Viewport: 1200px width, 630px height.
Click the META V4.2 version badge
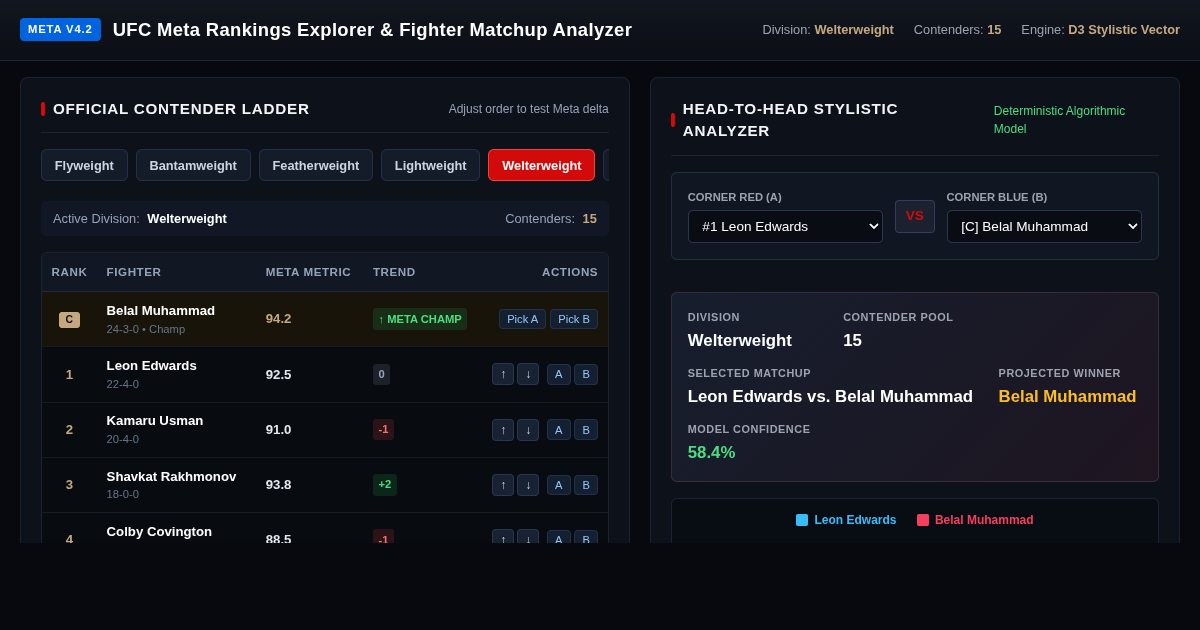click(x=60, y=29)
